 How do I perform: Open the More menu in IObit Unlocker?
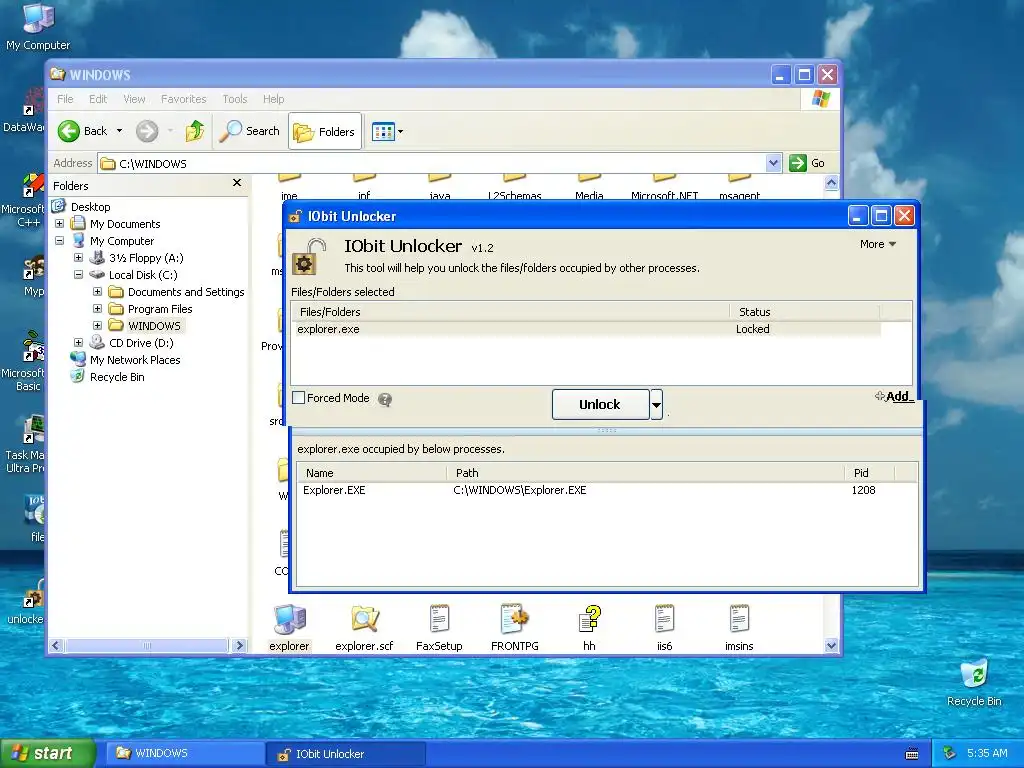pos(878,244)
